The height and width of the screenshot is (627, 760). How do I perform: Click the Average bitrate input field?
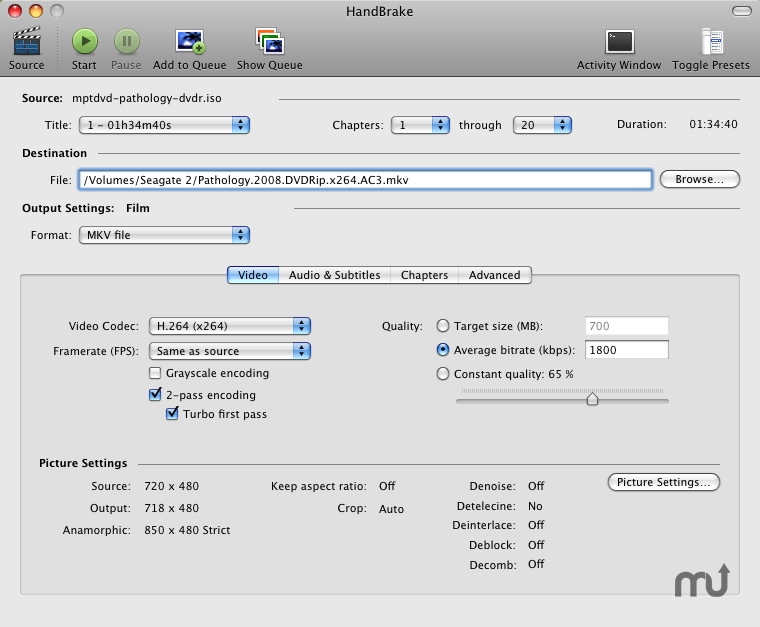pyautogui.click(x=626, y=350)
